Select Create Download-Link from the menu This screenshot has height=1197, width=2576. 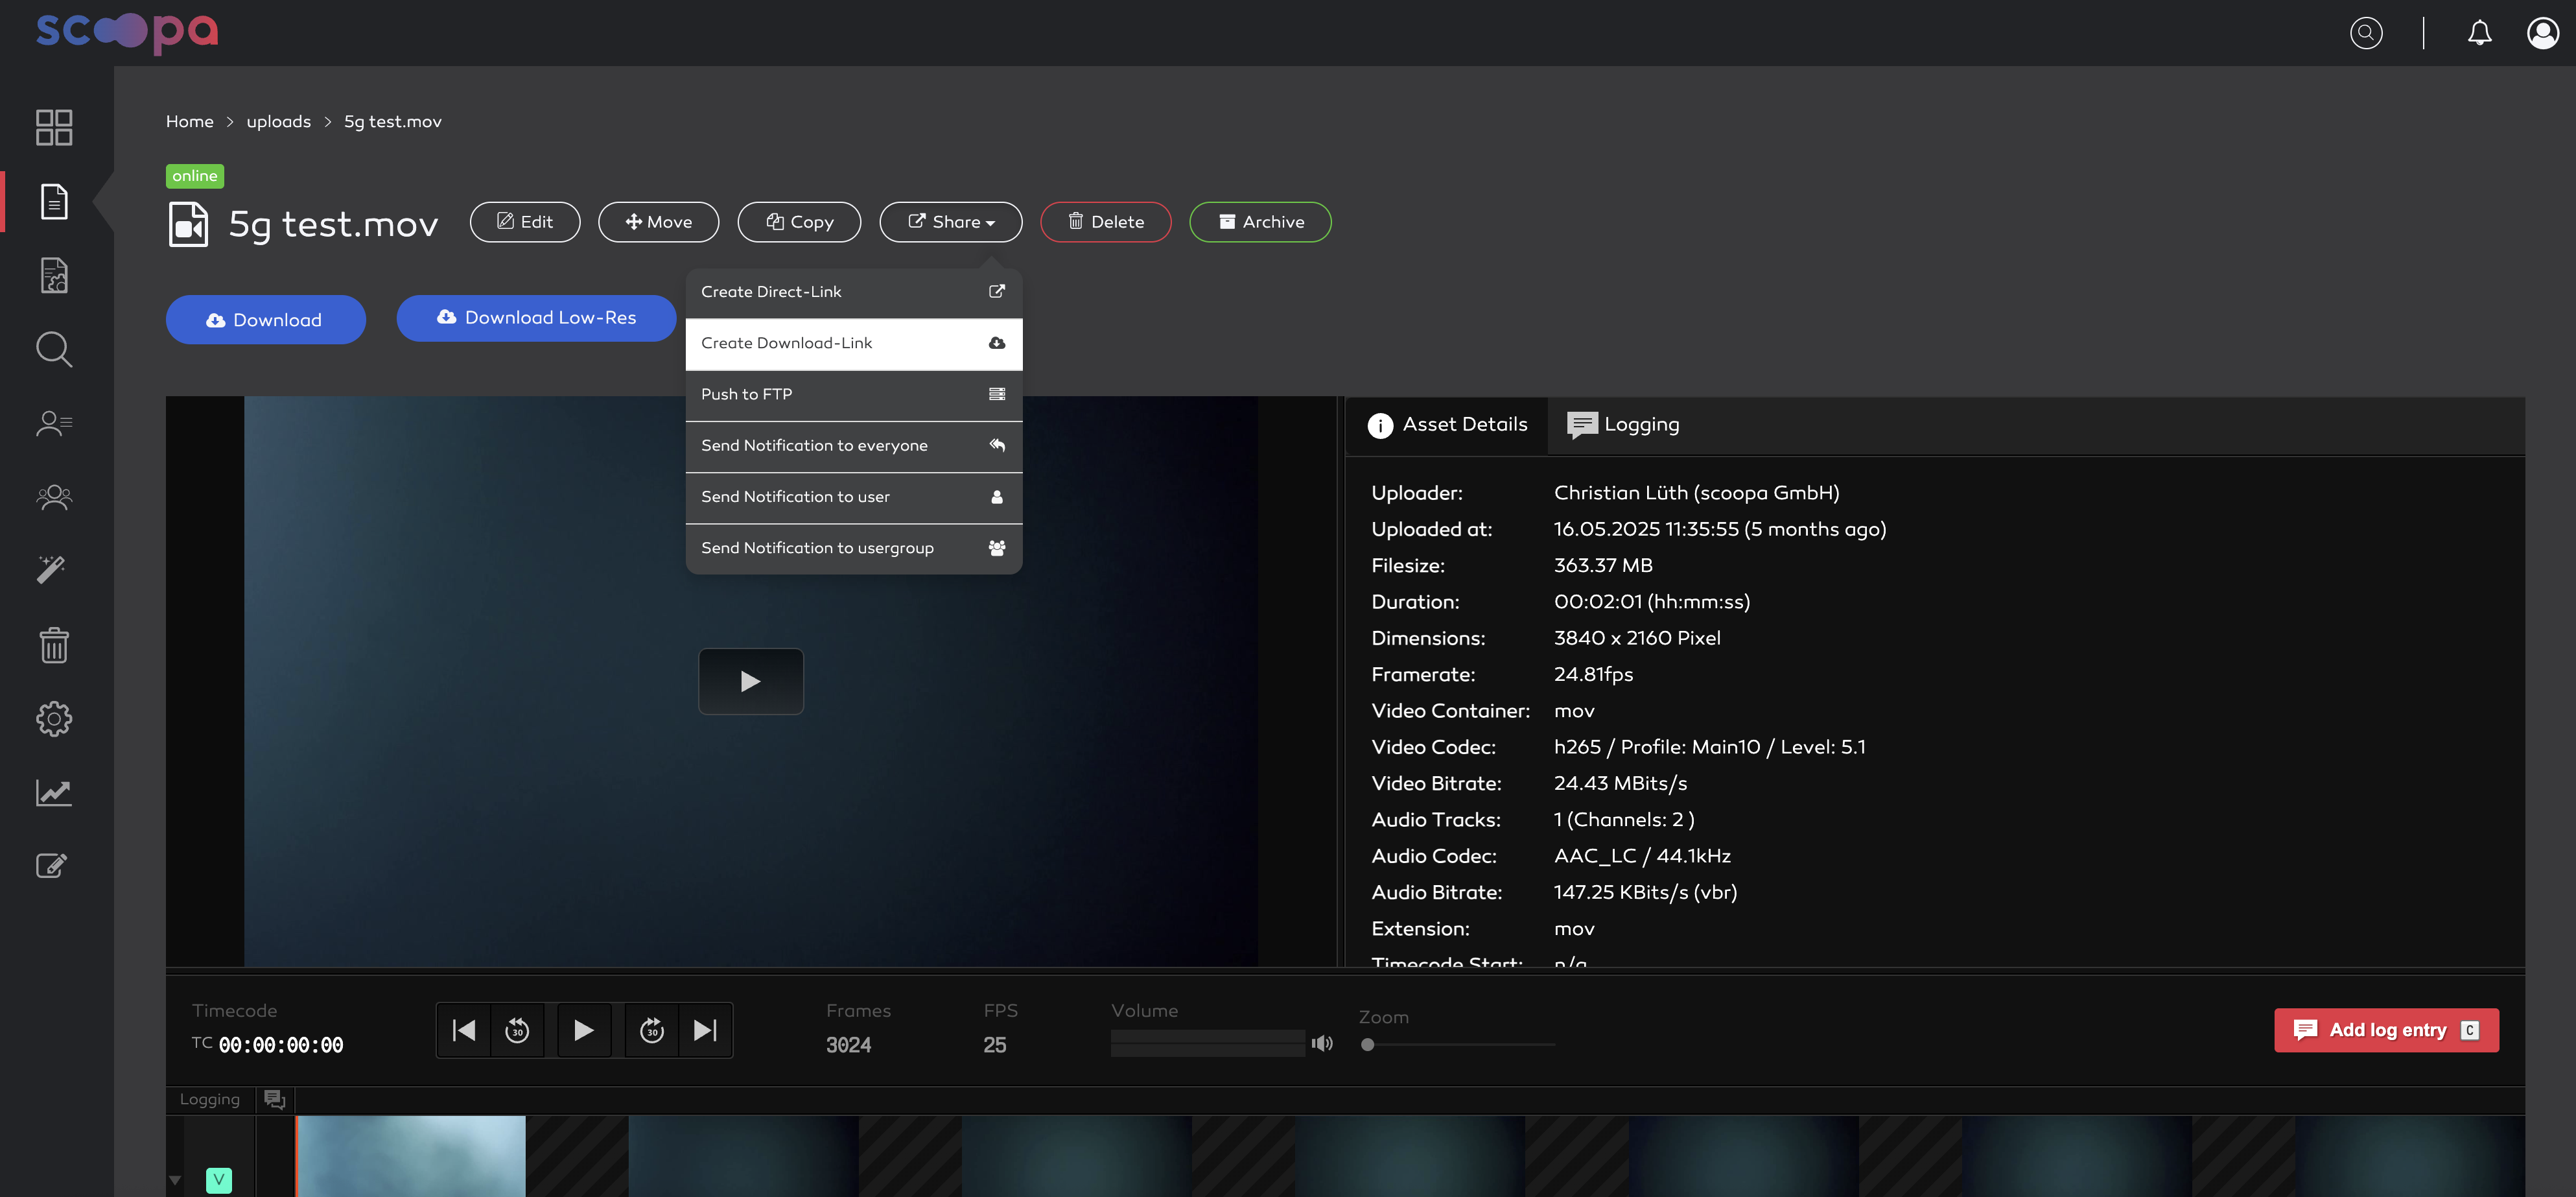click(x=854, y=343)
